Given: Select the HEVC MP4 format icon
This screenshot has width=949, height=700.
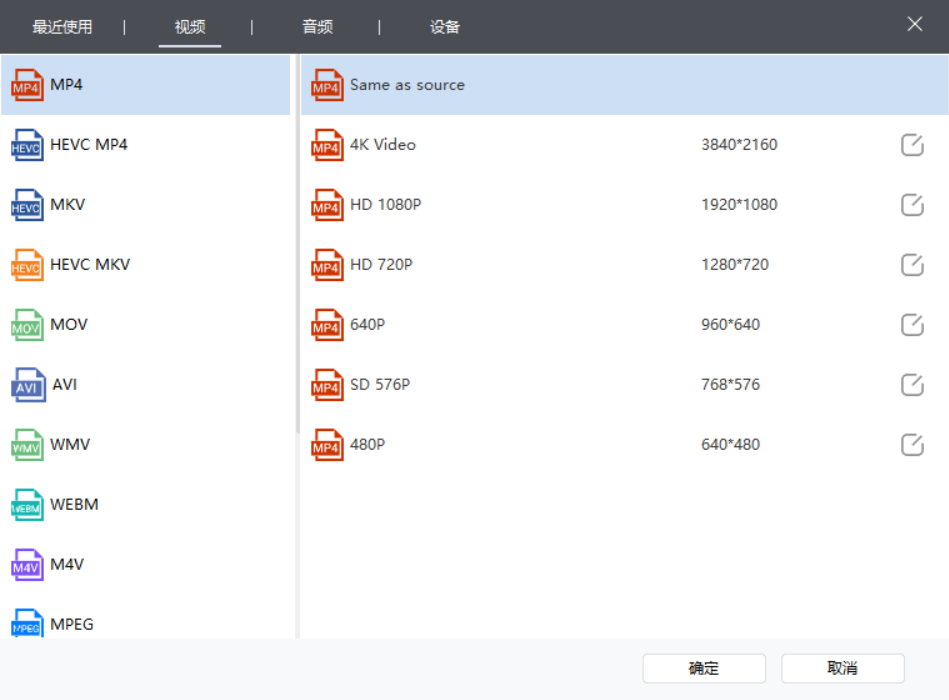Looking at the screenshot, I should (x=29, y=144).
